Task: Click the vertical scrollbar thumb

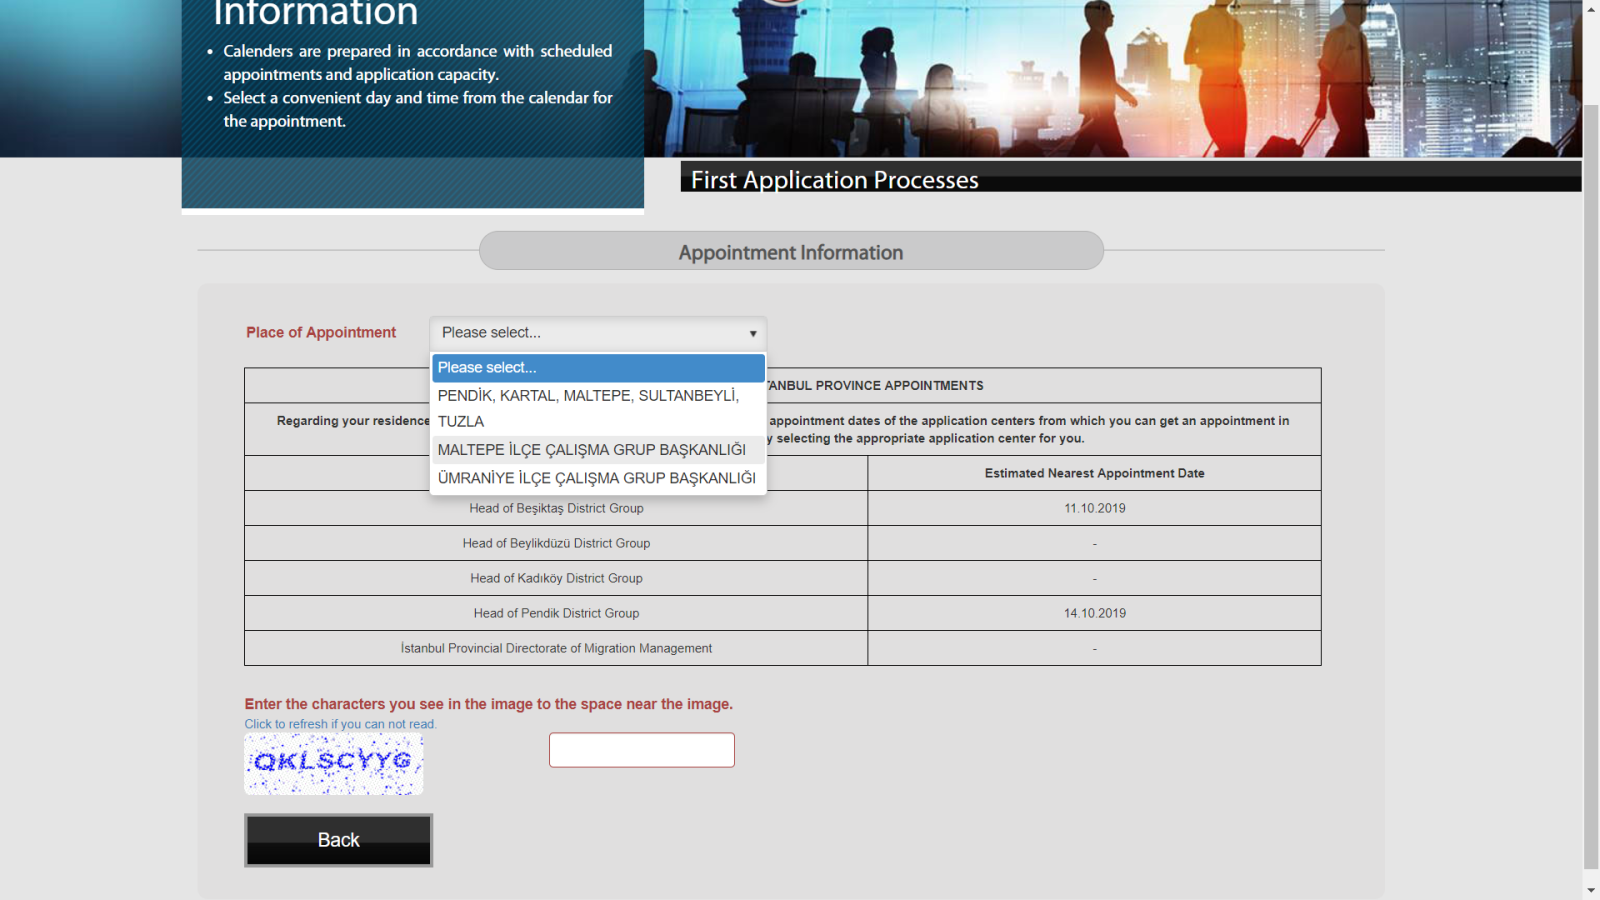Action: [1591, 480]
